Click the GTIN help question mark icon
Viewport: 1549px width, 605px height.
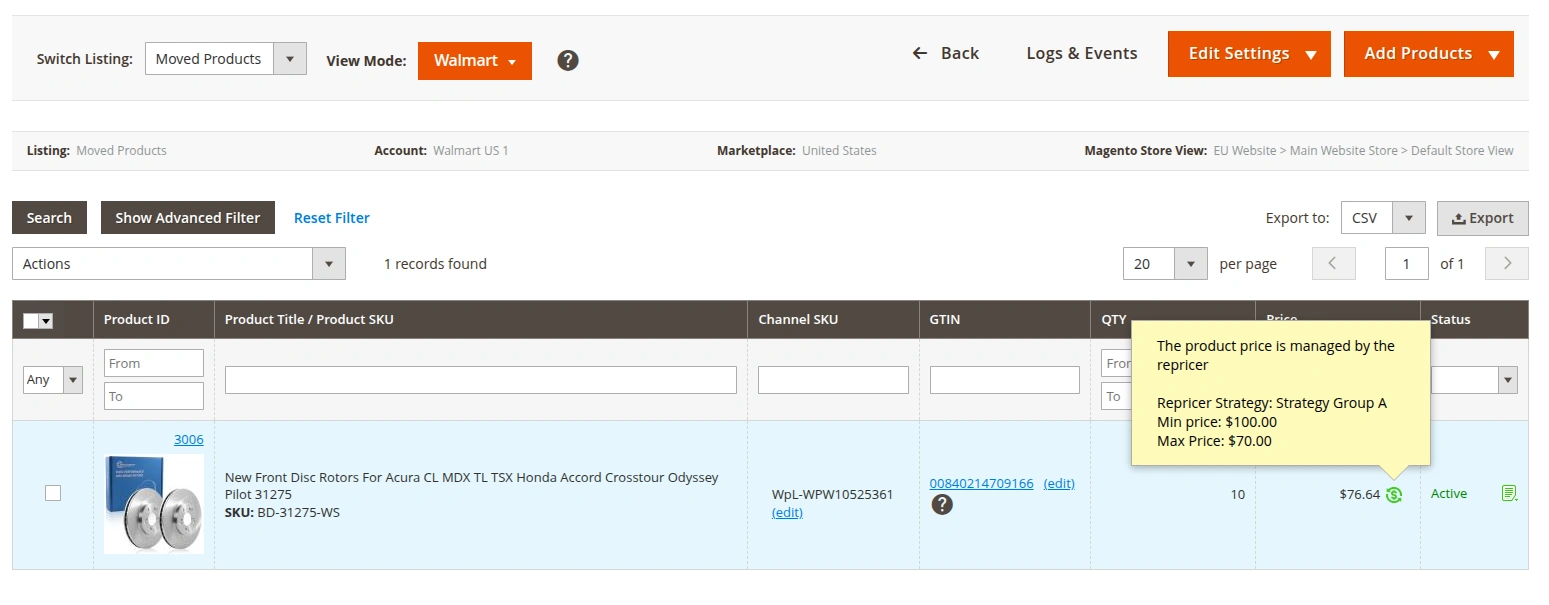coord(941,505)
